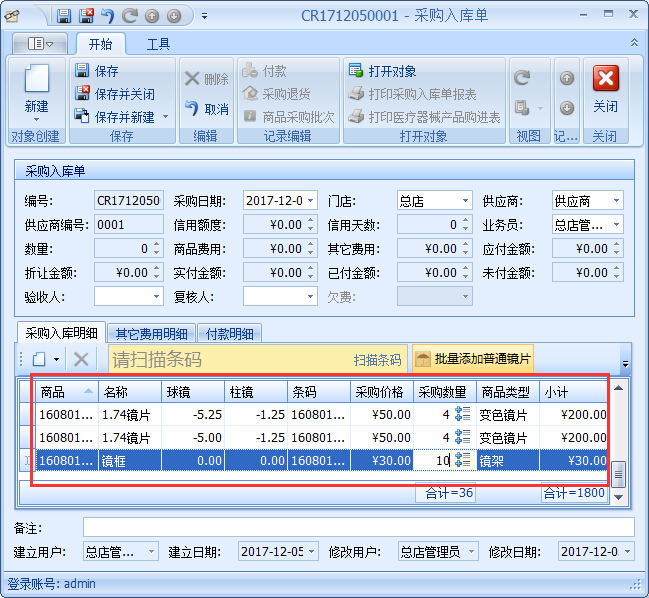Click the delete row X icon in detail toolbar
This screenshot has width=649, height=598.
[81, 359]
